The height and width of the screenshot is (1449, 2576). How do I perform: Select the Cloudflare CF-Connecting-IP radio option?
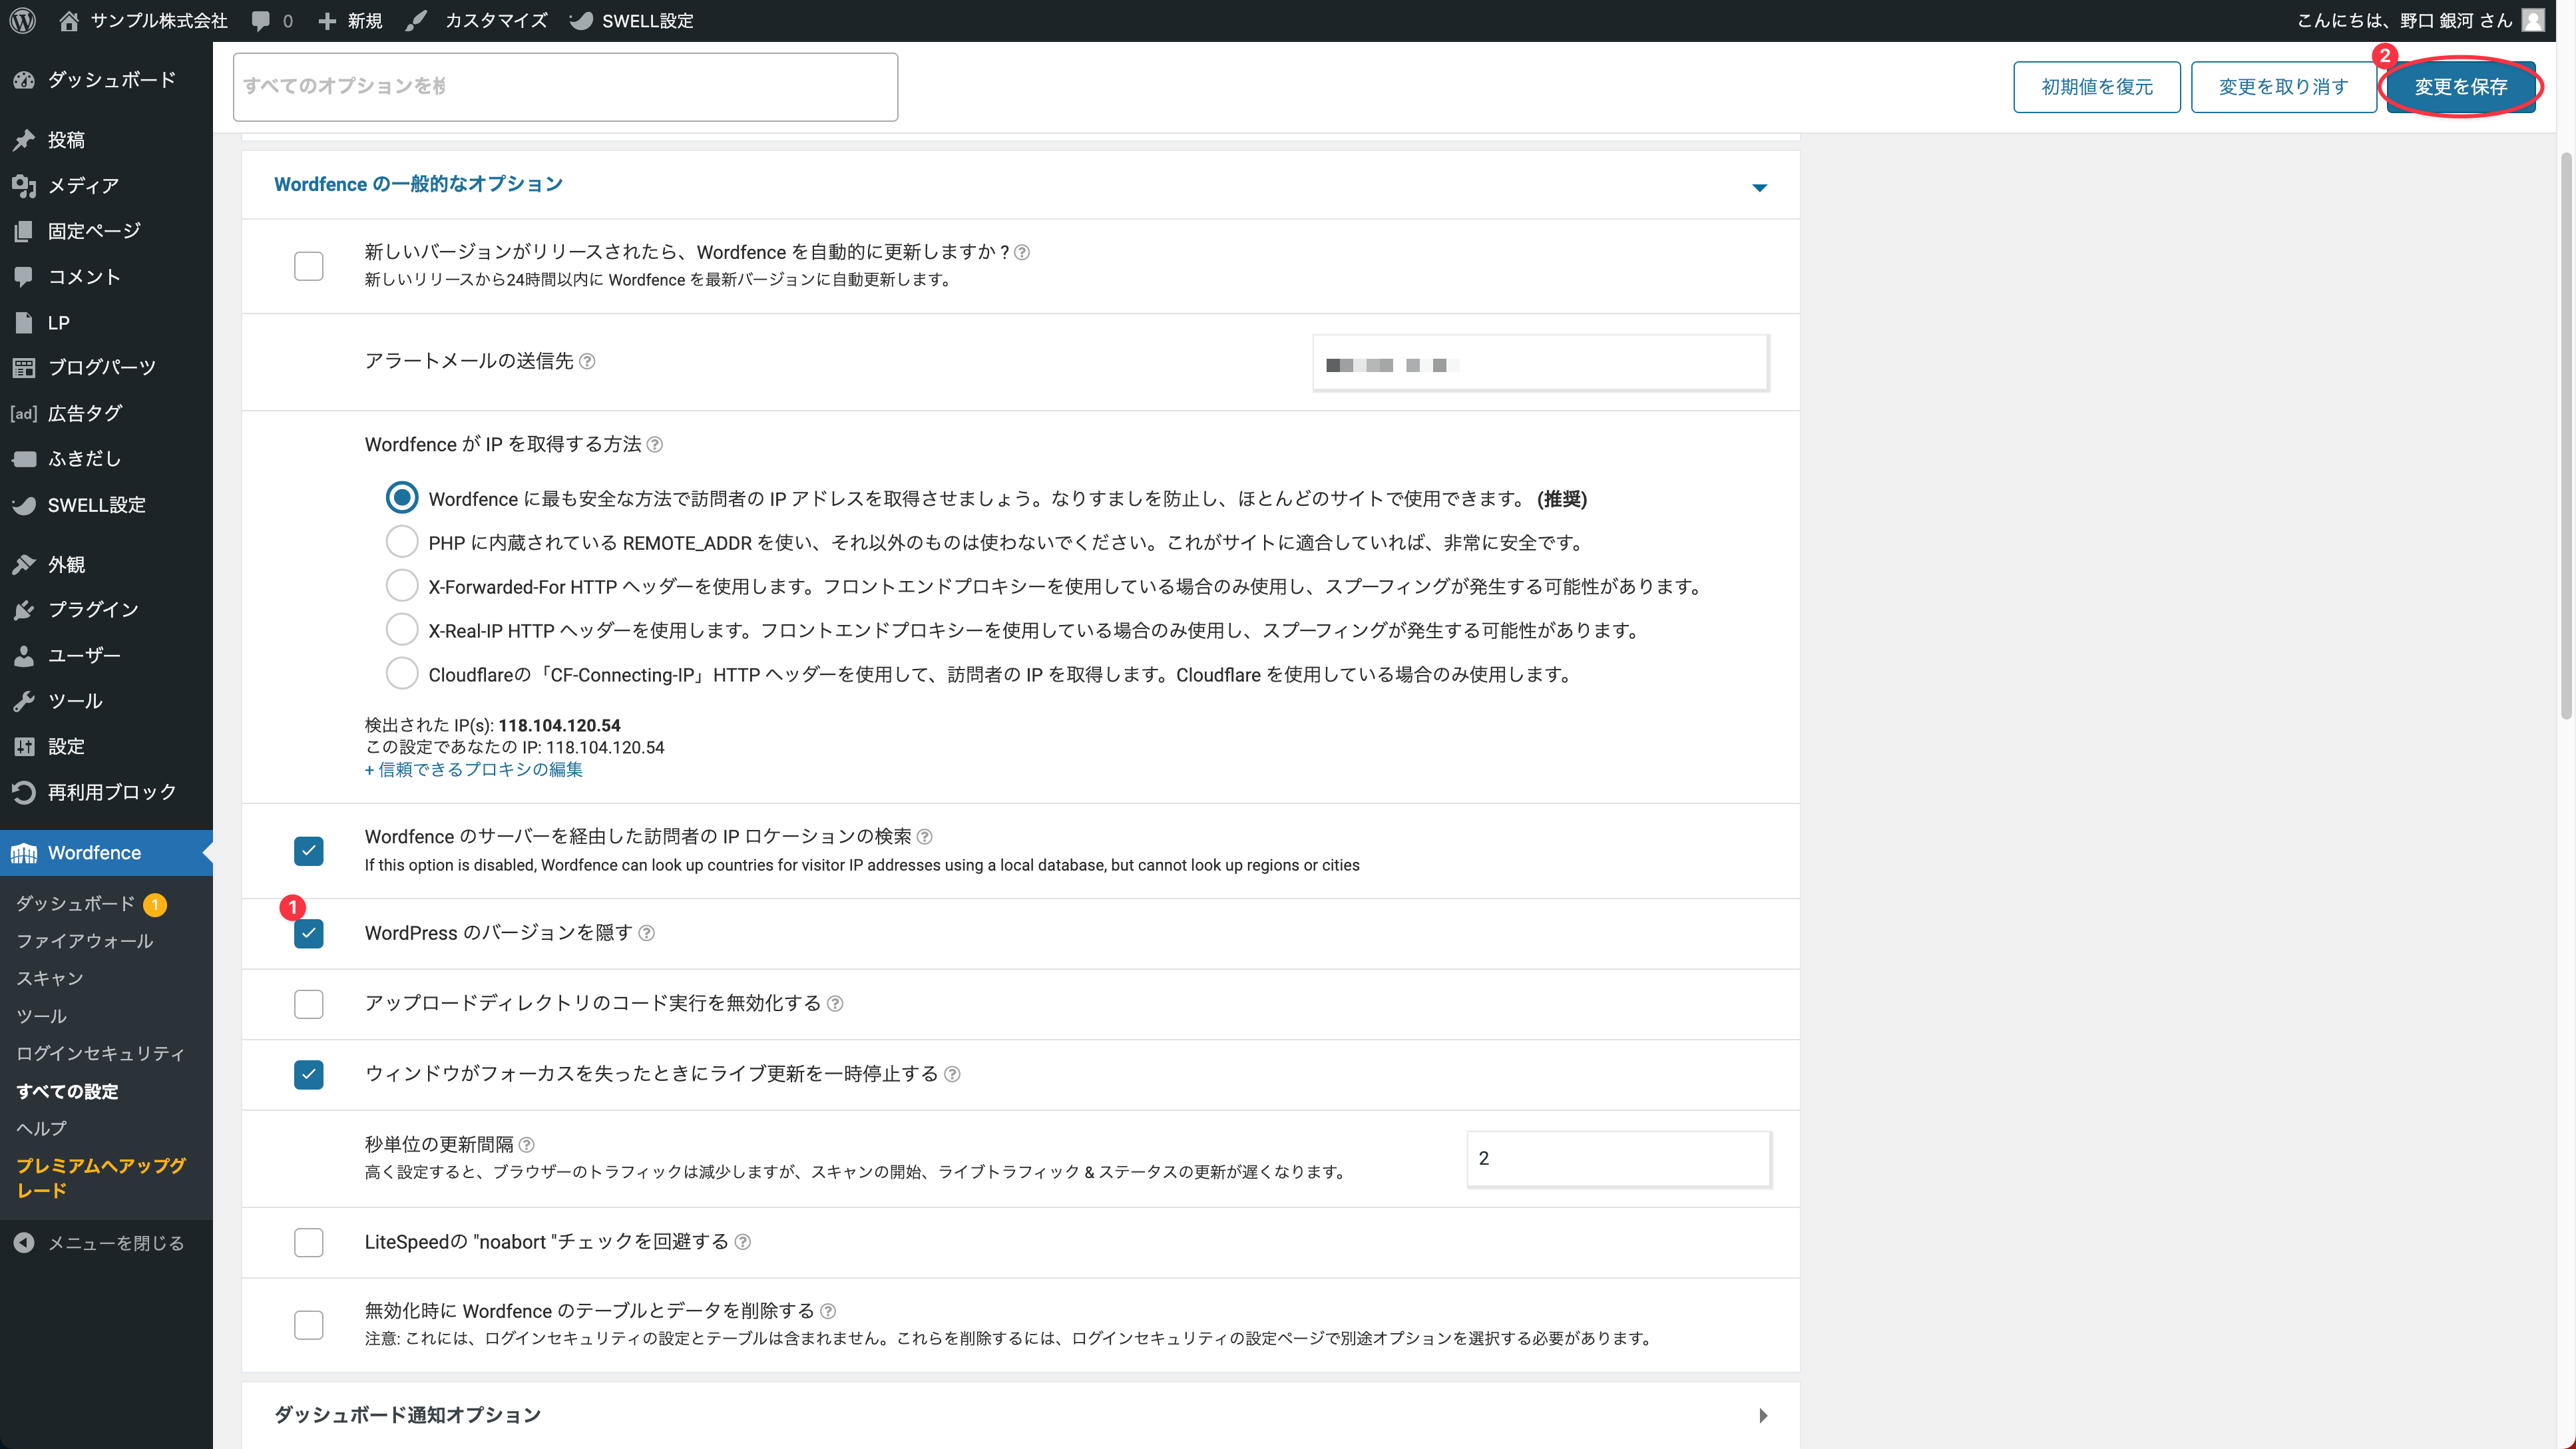[402, 674]
